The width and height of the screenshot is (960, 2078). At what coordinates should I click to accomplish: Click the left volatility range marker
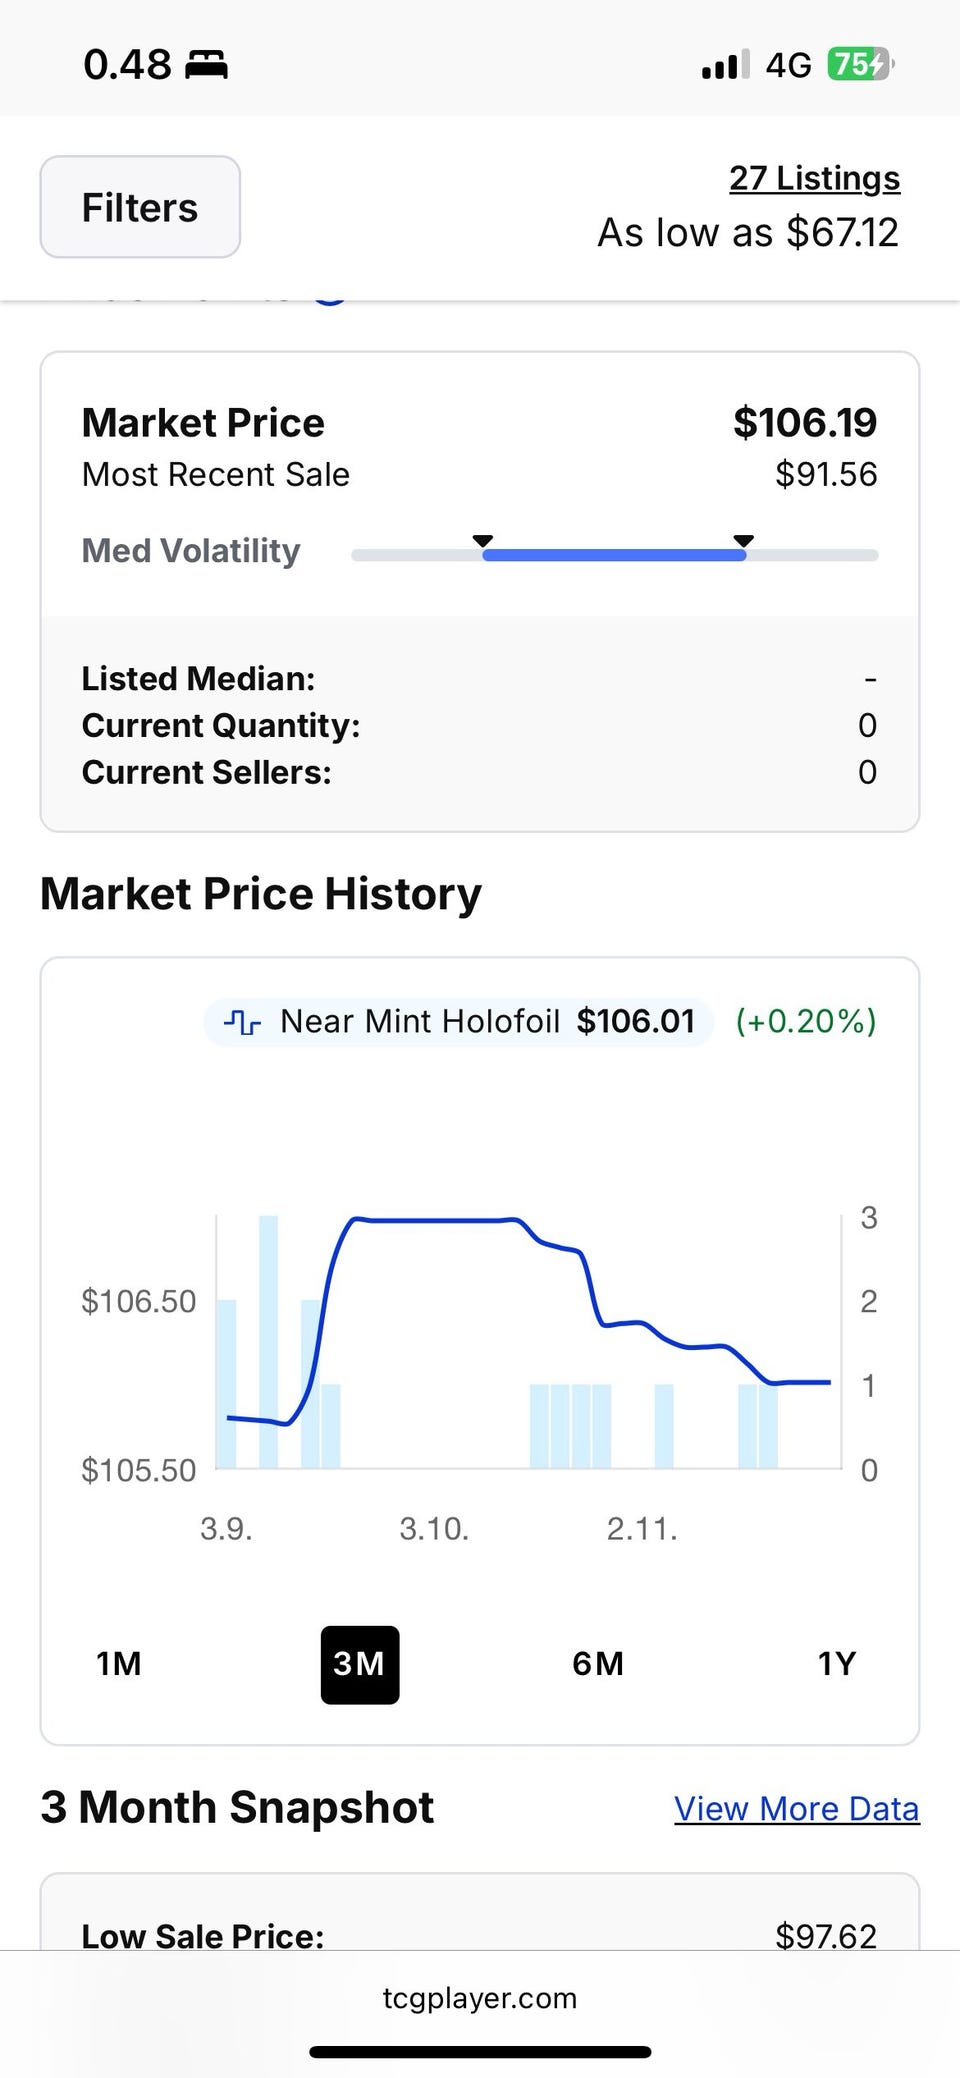pos(483,541)
